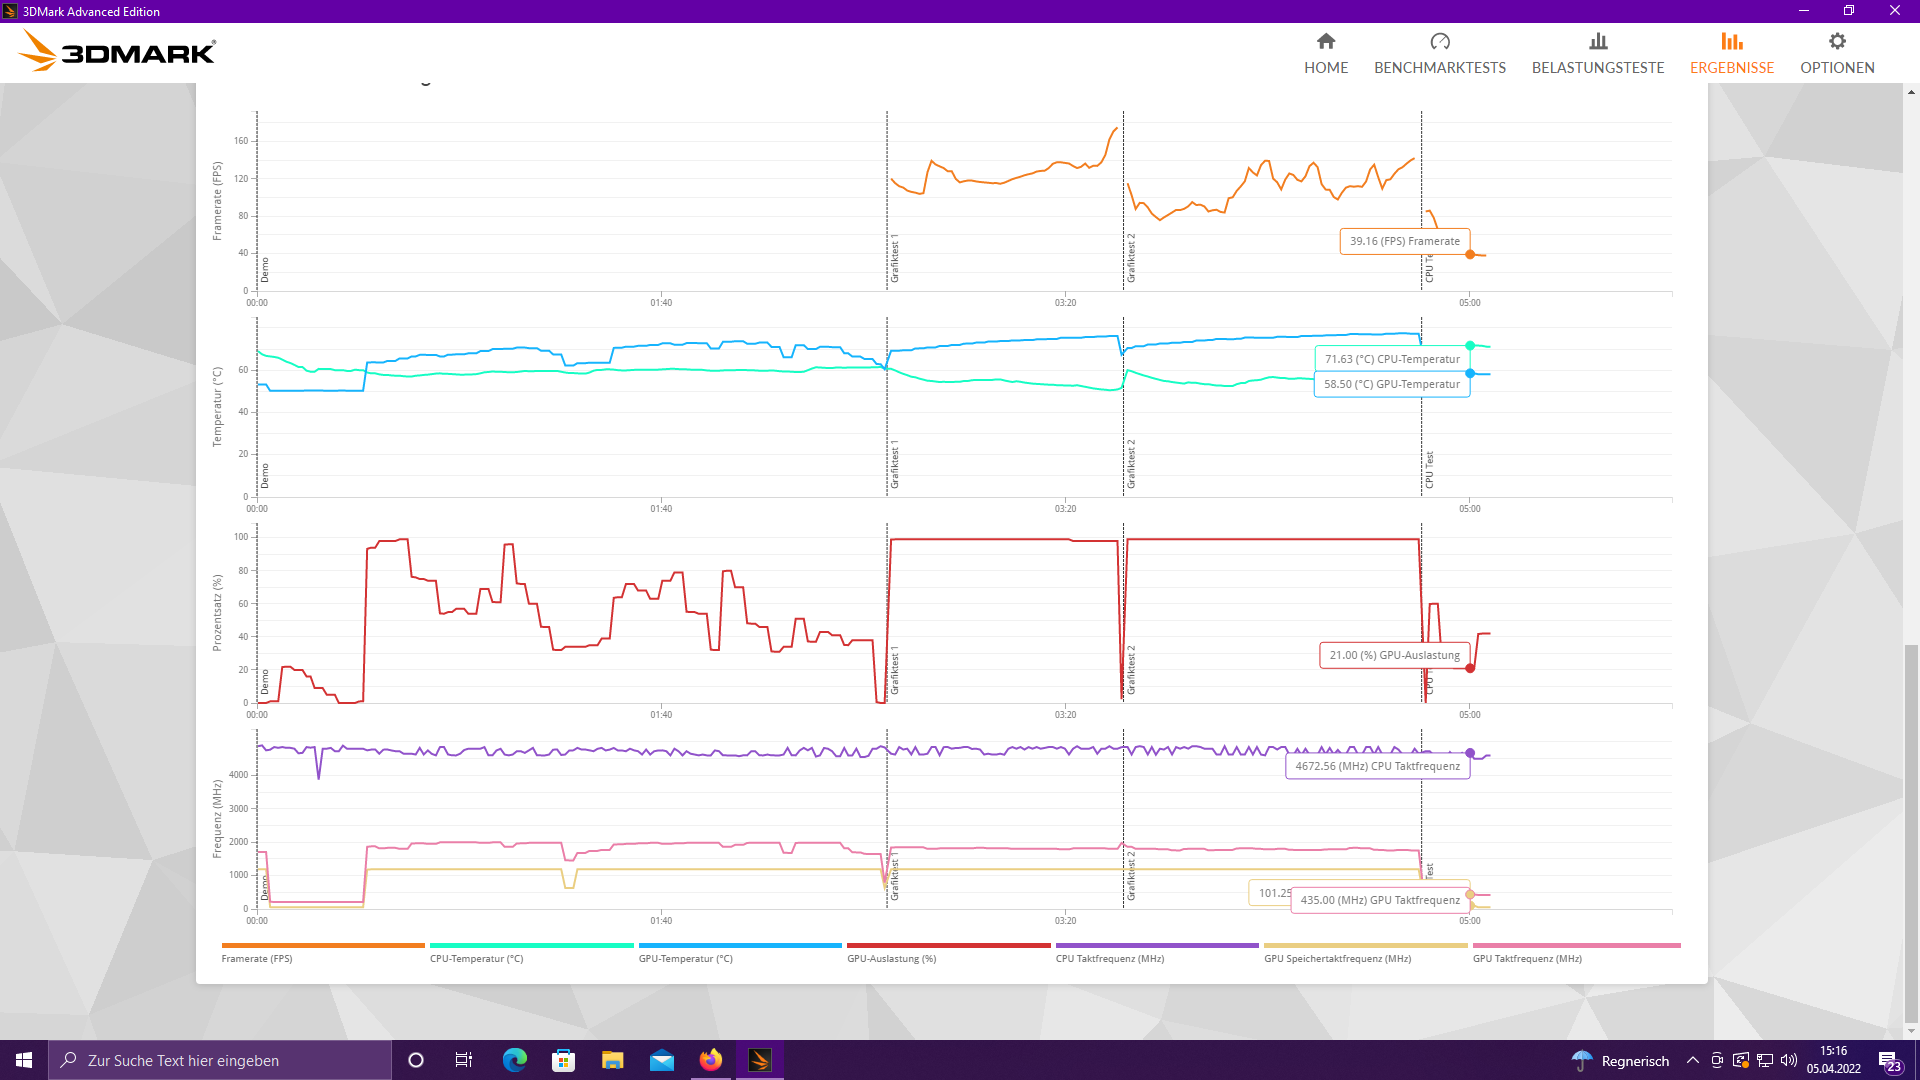Click the Windows search text field
1920x1080 pixels.
[220, 1060]
